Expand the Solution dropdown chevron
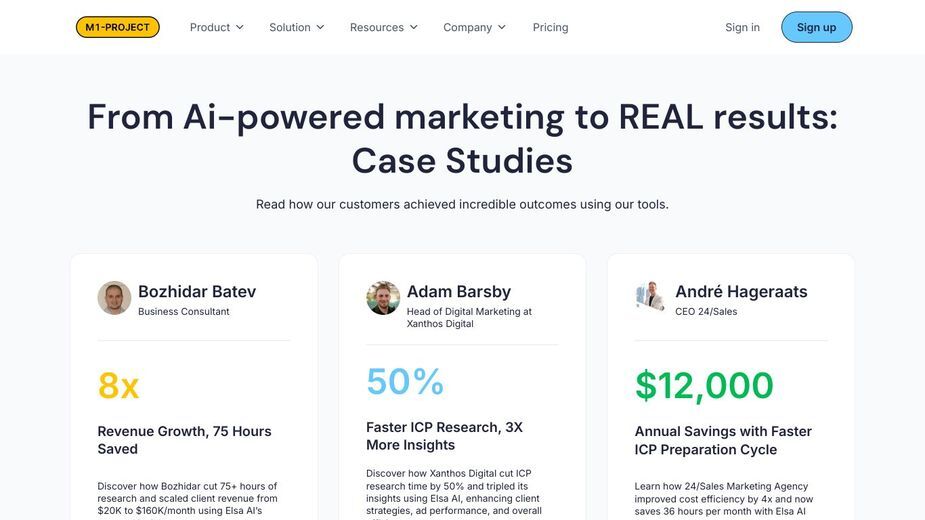The height and width of the screenshot is (520, 925). (x=320, y=27)
